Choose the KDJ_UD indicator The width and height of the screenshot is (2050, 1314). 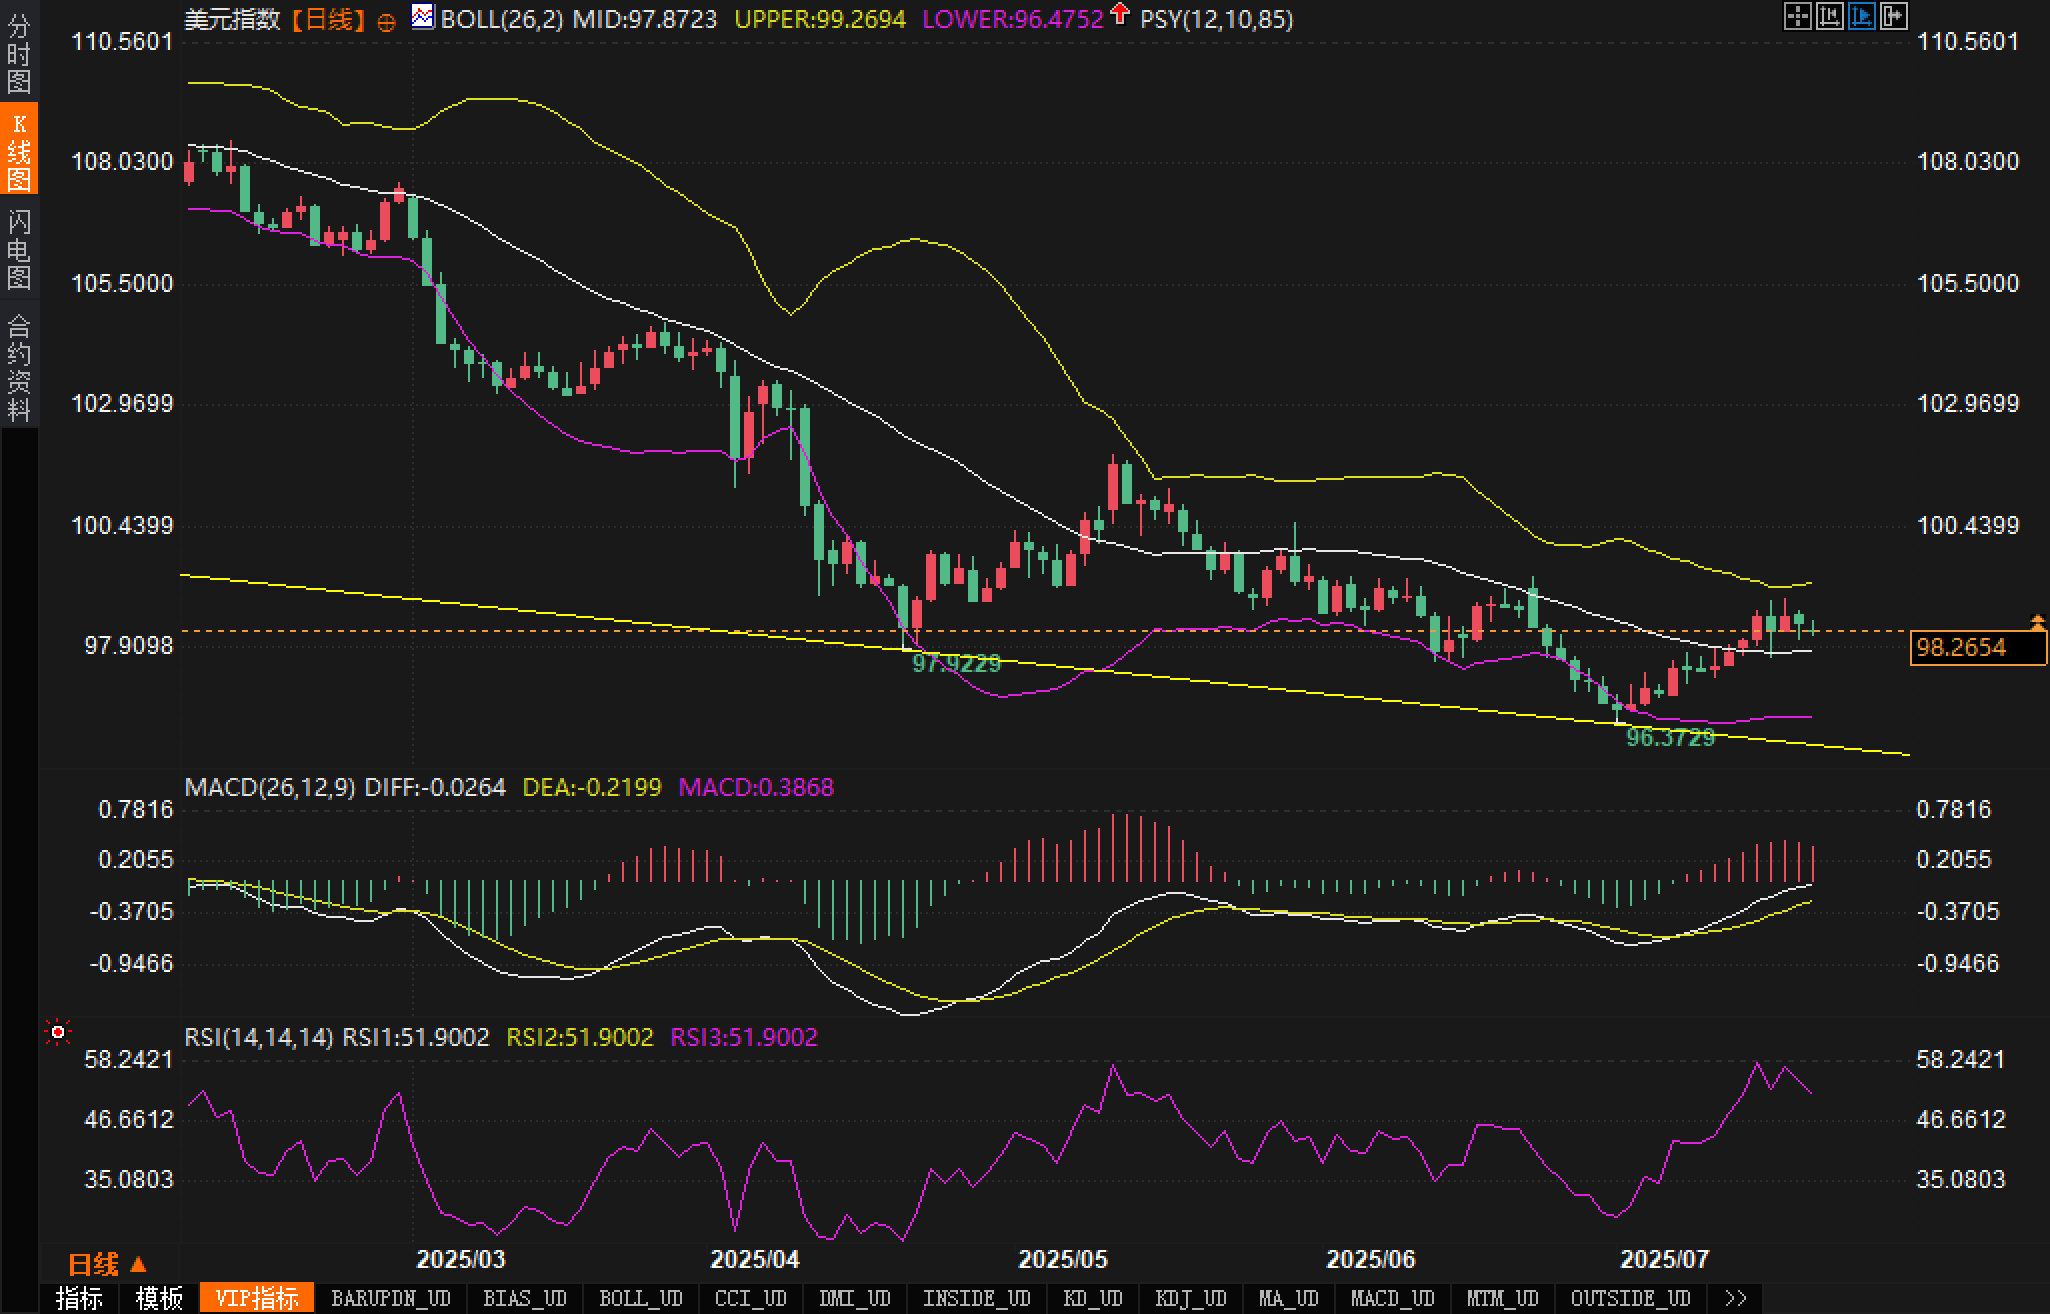[x=1190, y=1298]
